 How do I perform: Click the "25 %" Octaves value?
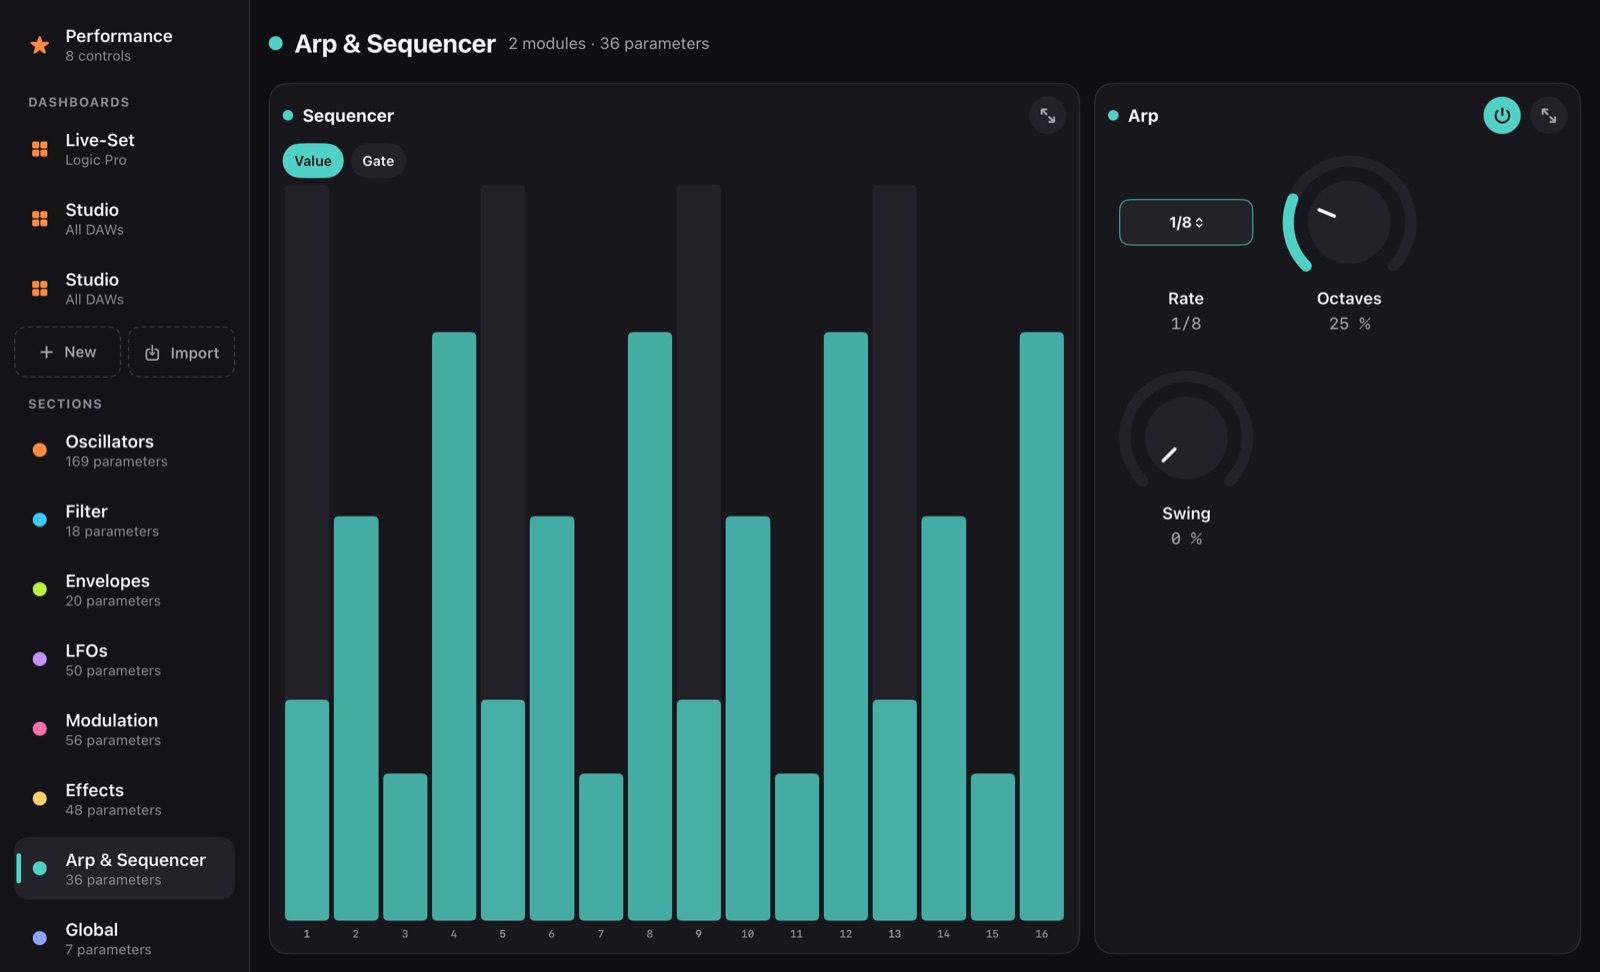tap(1349, 324)
